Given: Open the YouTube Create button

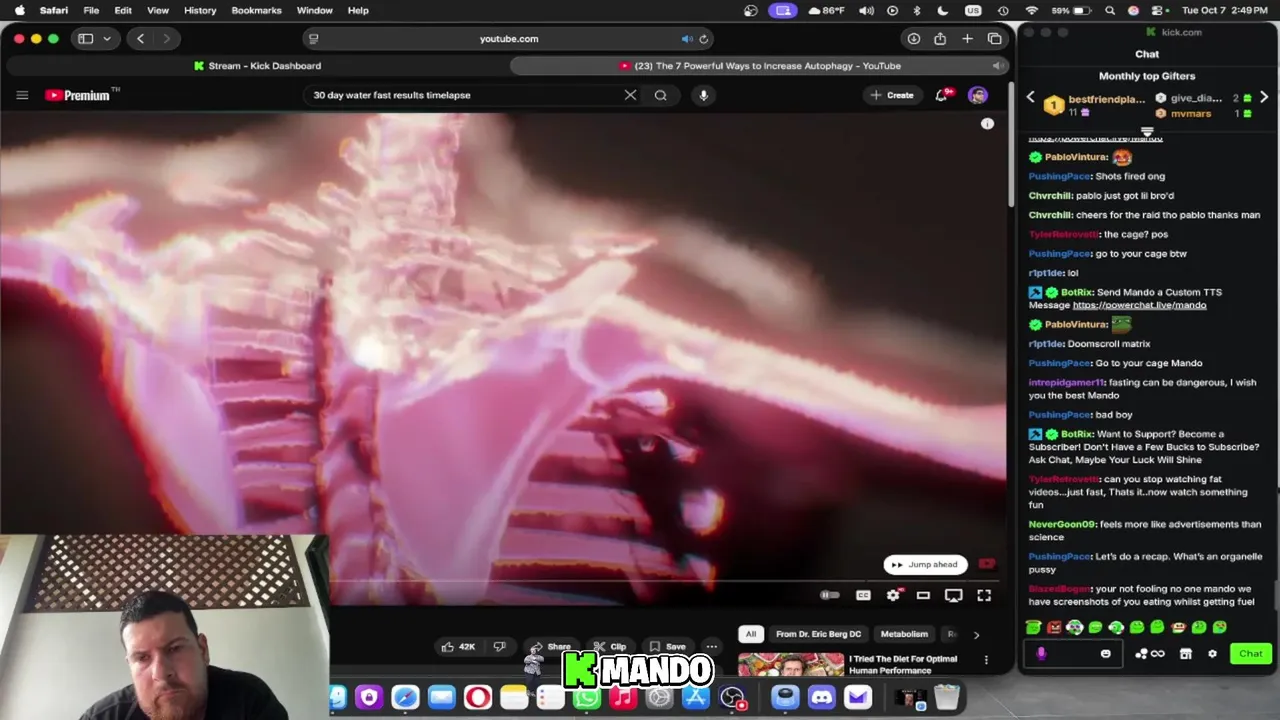Looking at the screenshot, I should [x=892, y=95].
